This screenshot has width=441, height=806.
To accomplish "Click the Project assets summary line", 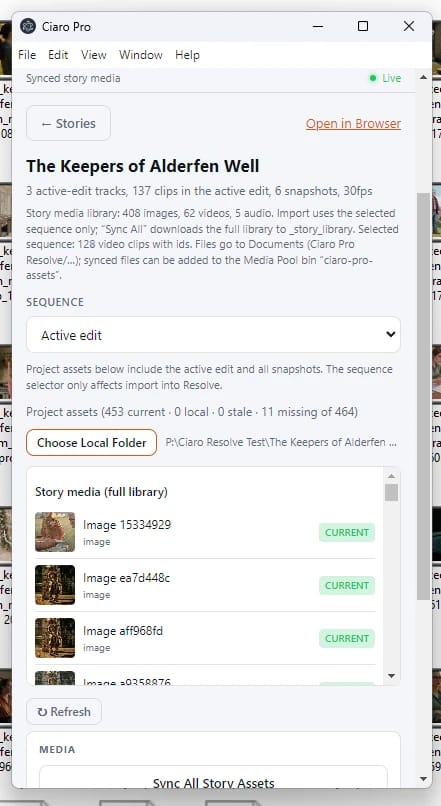I will tap(192, 412).
